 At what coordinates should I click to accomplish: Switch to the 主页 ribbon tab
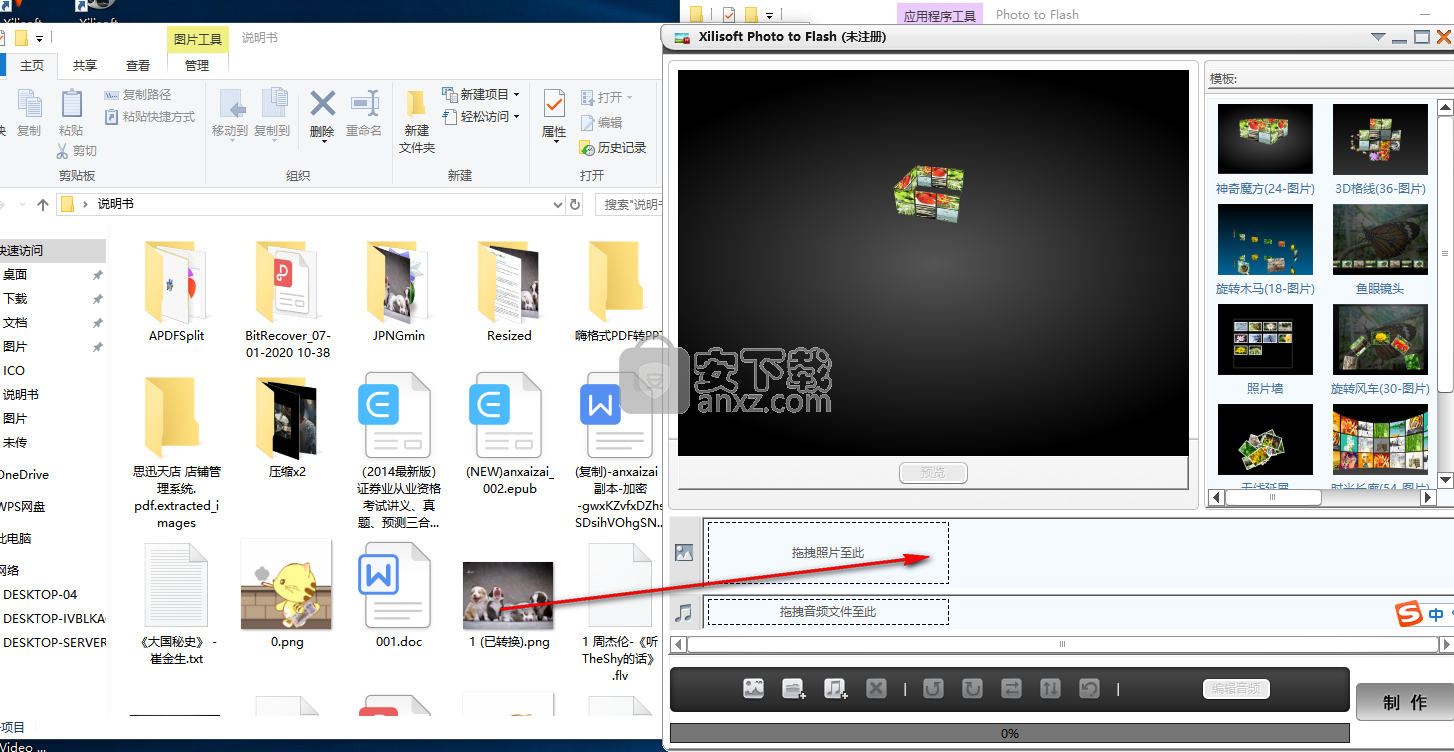[x=32, y=65]
